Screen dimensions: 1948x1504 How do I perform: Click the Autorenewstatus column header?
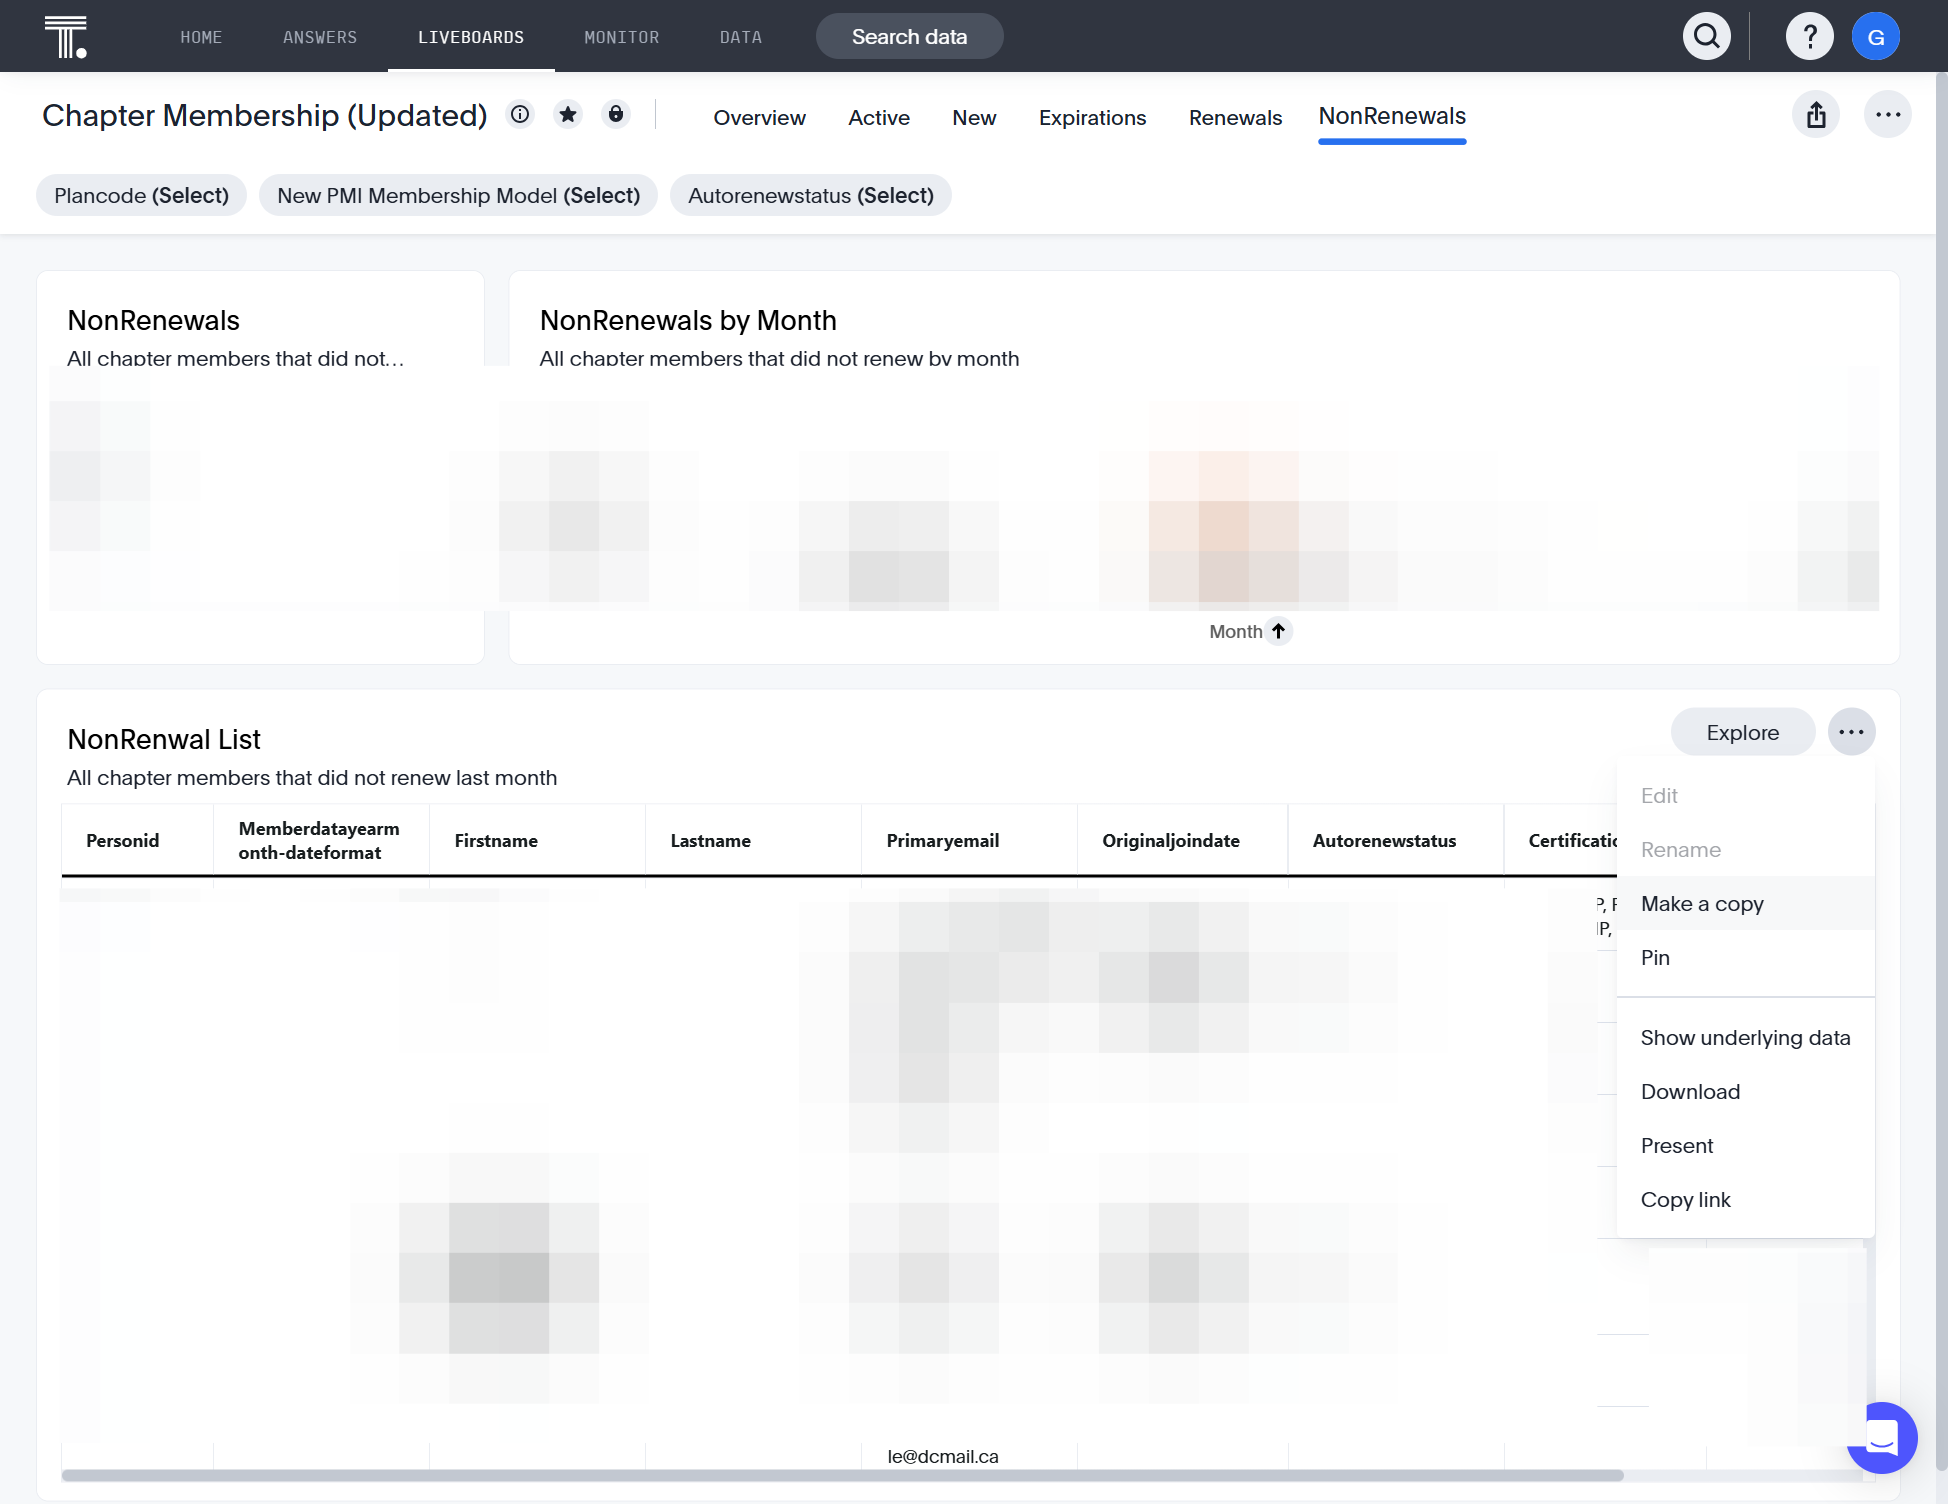pos(1396,840)
